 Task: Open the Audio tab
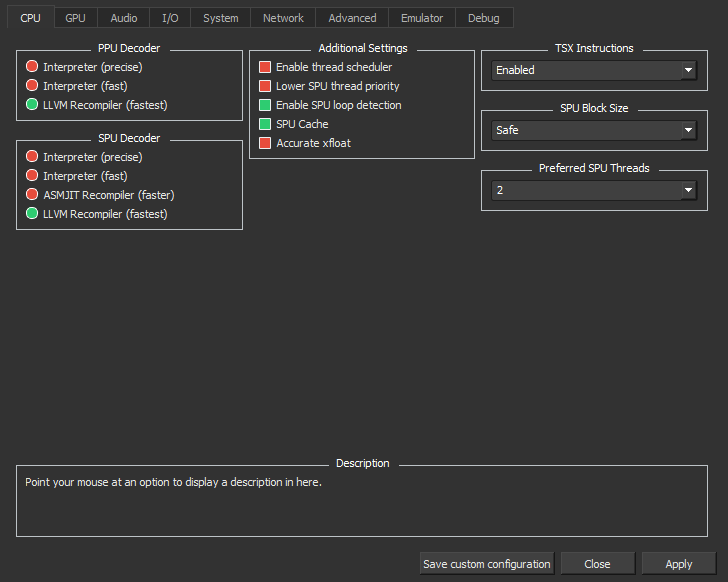coord(124,18)
